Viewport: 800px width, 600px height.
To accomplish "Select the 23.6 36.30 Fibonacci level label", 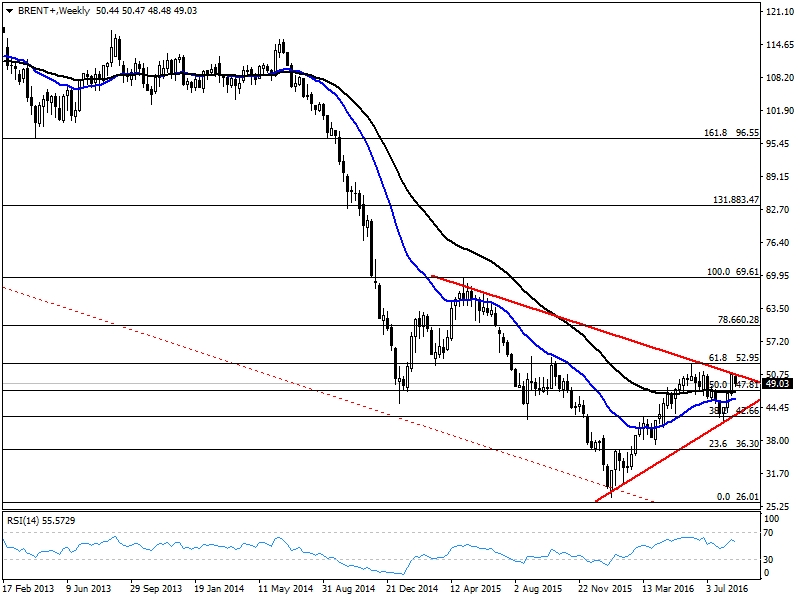I will pyautogui.click(x=734, y=444).
